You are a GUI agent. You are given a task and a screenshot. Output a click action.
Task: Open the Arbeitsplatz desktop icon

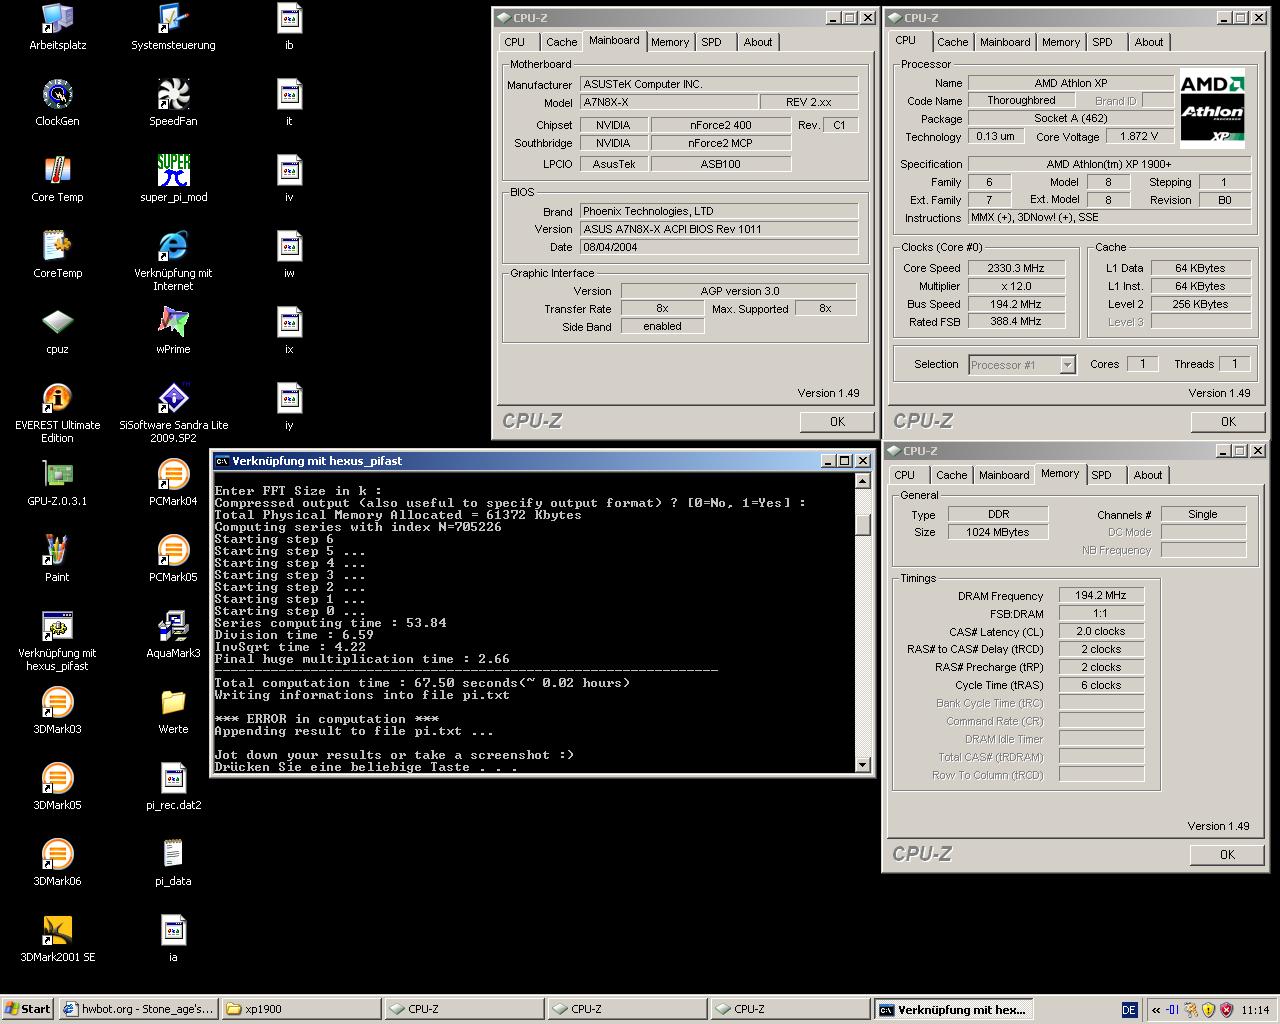[x=57, y=27]
